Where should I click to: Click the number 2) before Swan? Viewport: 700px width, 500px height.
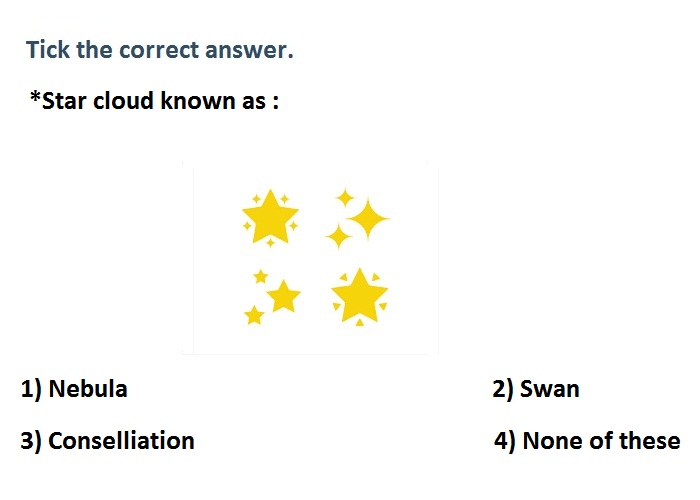(x=503, y=389)
